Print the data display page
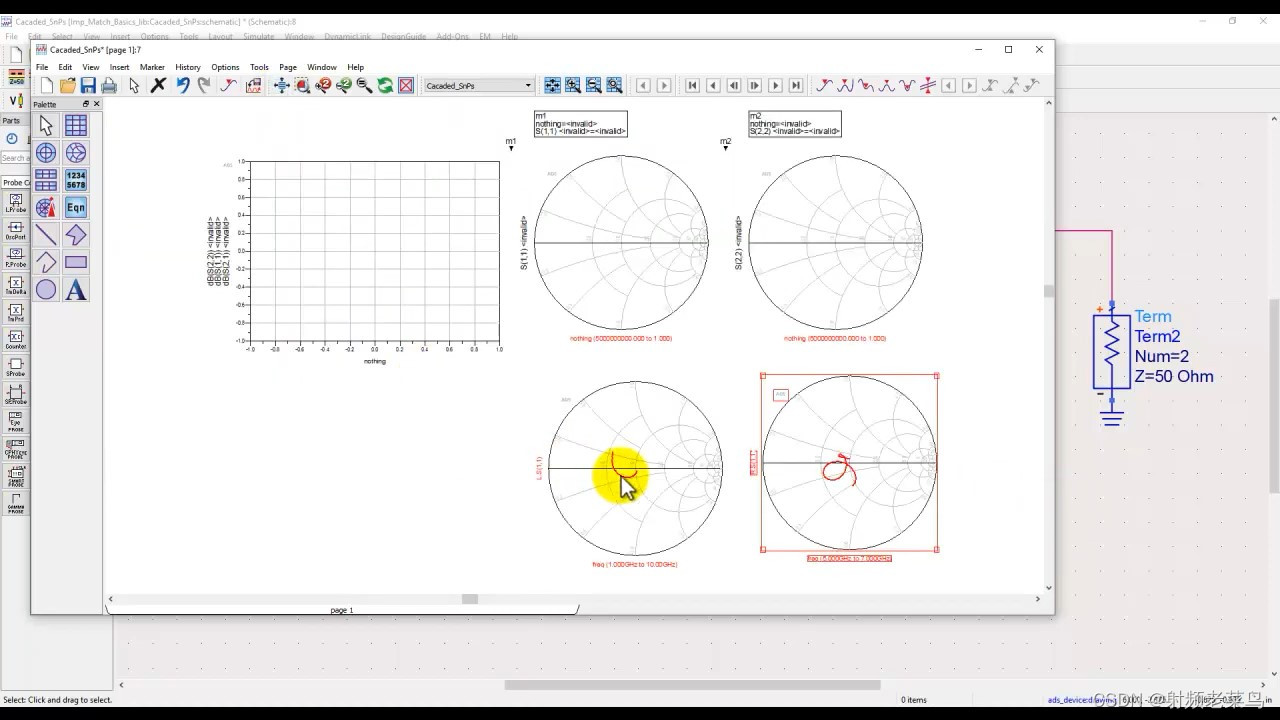This screenshot has width=1280, height=720. point(109,86)
